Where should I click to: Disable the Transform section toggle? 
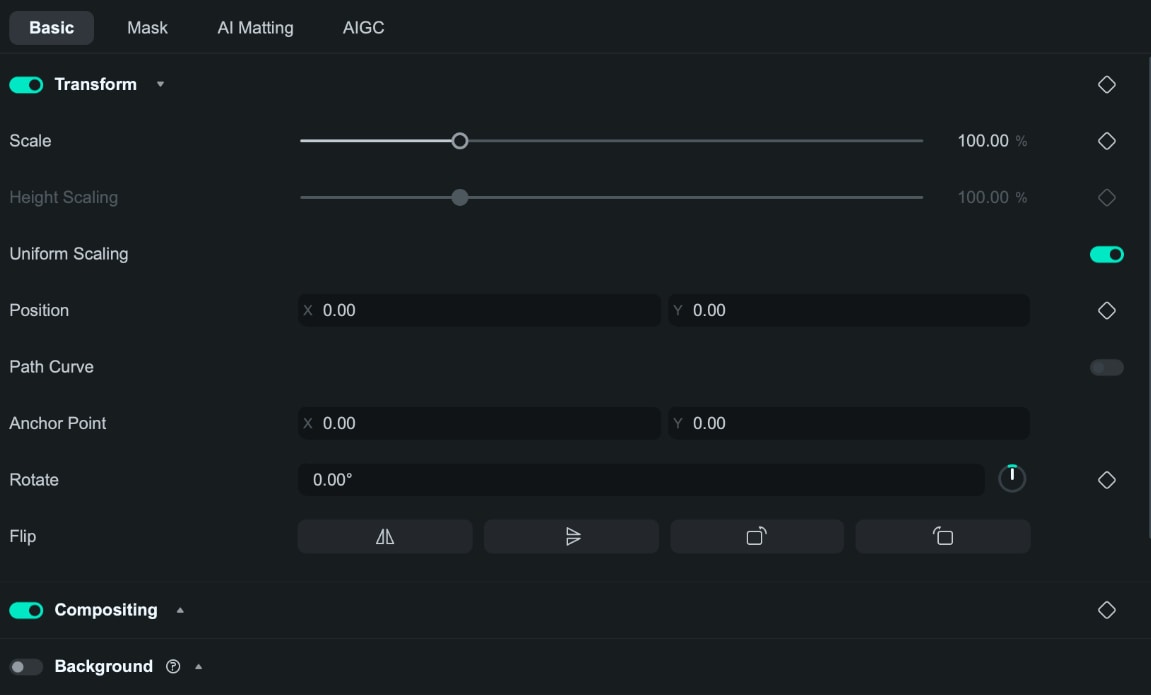coord(26,84)
